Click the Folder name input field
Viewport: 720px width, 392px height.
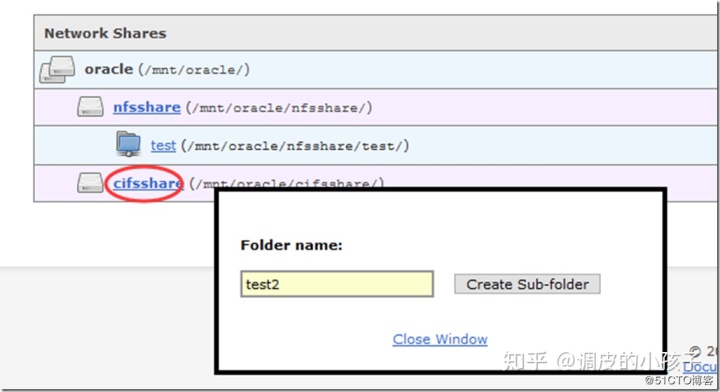click(337, 284)
